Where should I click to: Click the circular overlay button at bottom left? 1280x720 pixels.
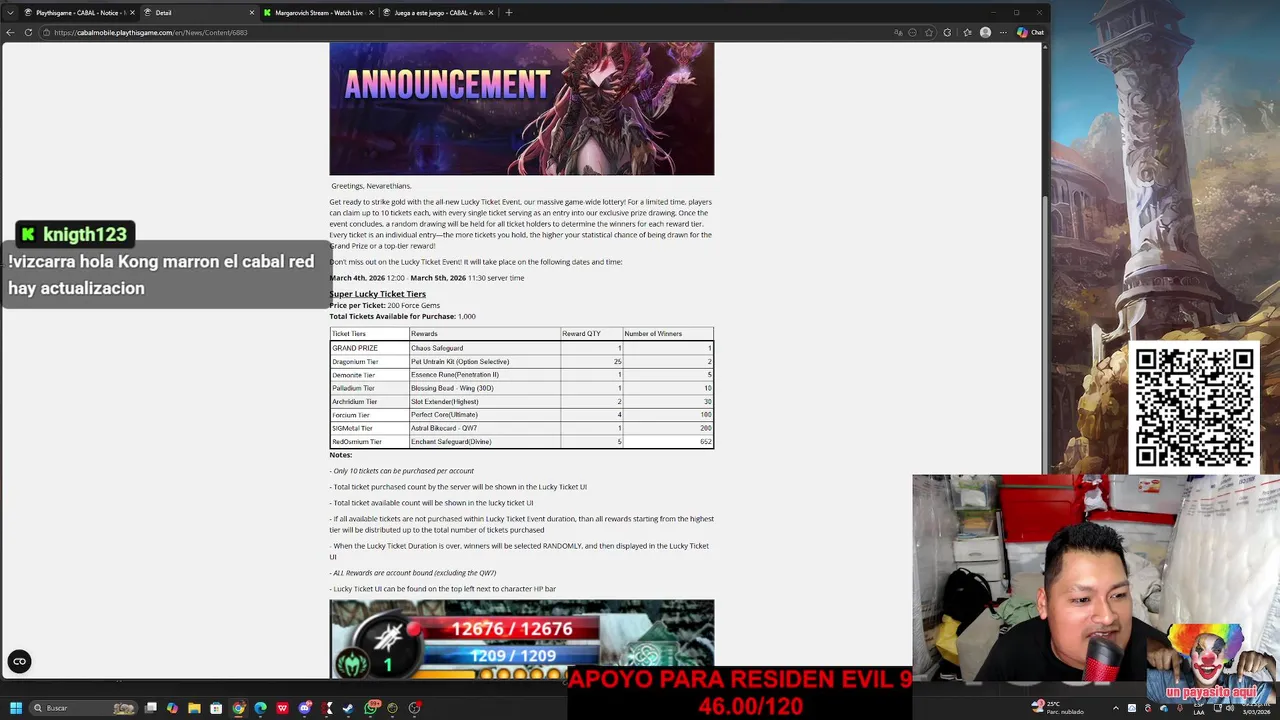click(x=19, y=661)
